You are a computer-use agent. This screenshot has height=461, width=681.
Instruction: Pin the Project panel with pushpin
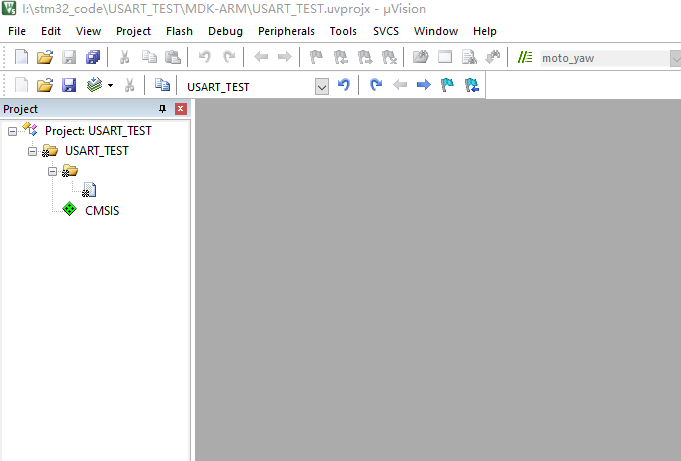pyautogui.click(x=163, y=109)
